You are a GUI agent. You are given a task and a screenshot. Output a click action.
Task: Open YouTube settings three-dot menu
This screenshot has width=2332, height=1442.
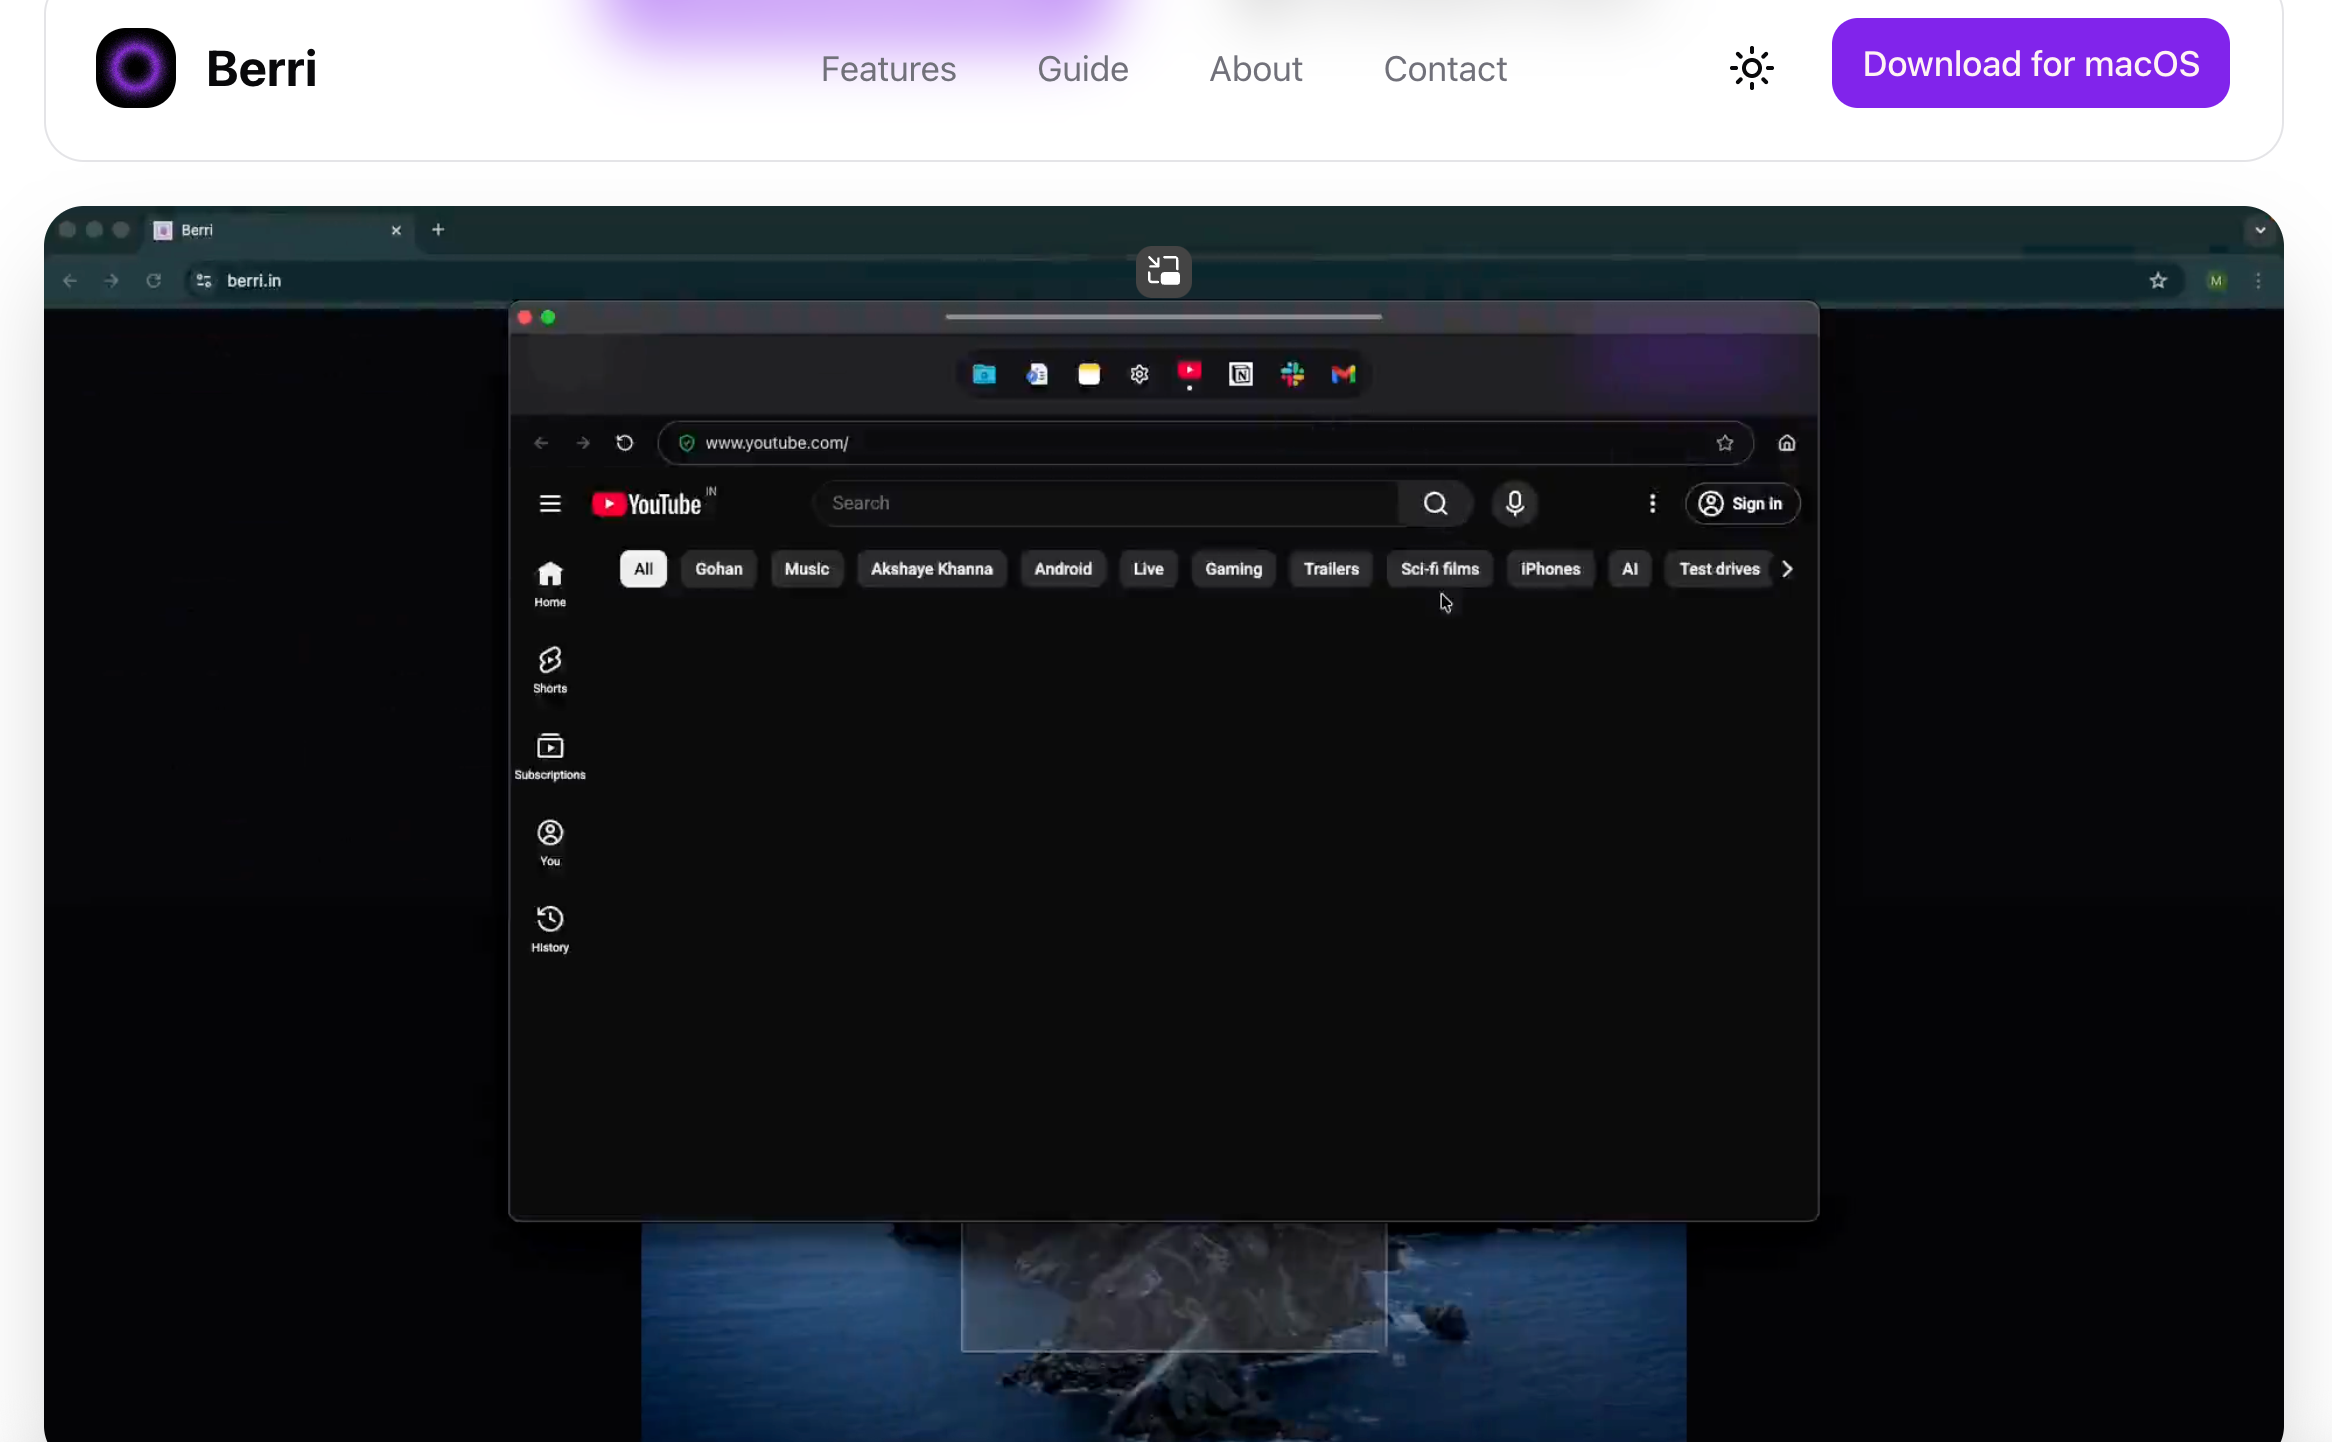point(1652,503)
